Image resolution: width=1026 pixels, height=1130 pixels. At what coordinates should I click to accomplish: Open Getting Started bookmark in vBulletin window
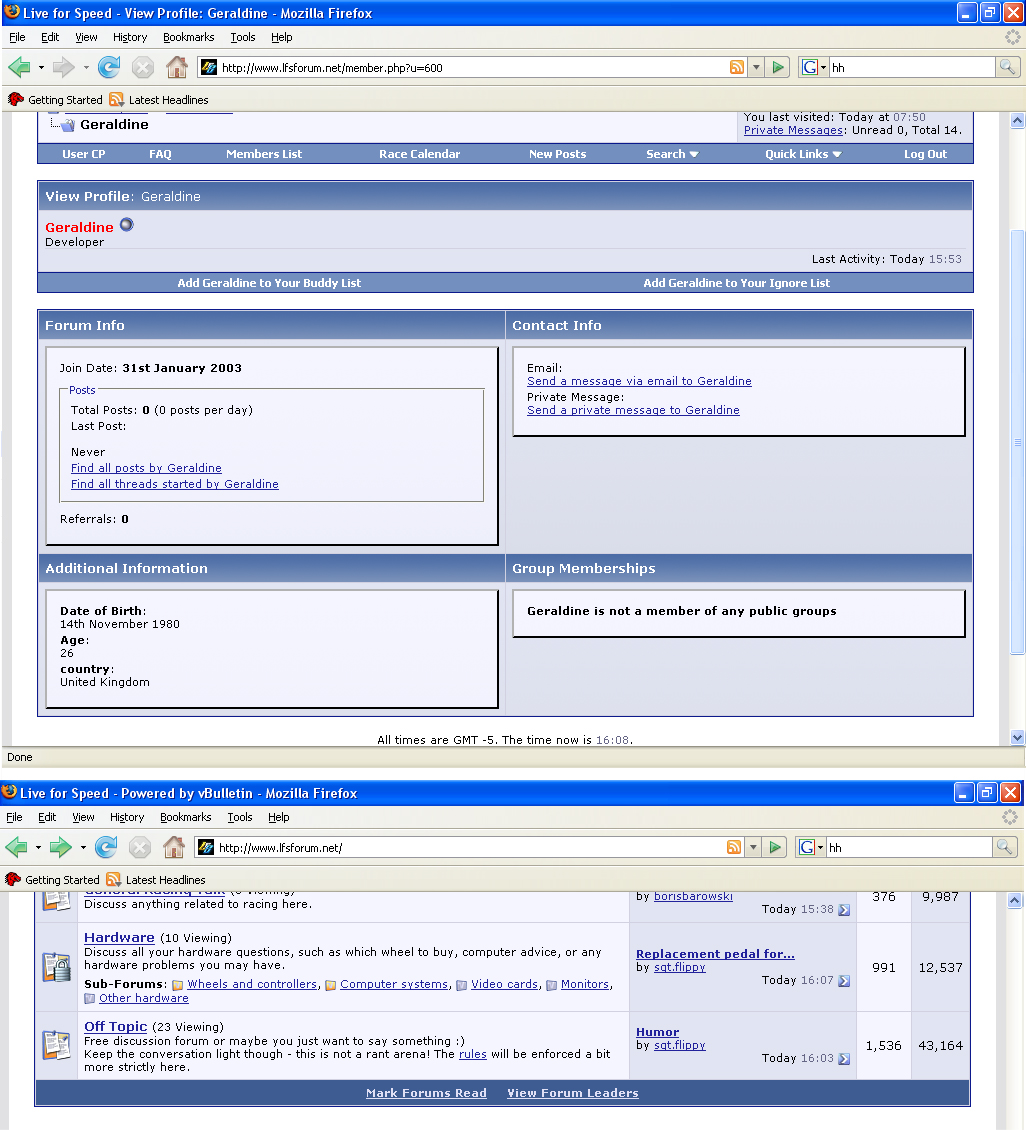53,880
